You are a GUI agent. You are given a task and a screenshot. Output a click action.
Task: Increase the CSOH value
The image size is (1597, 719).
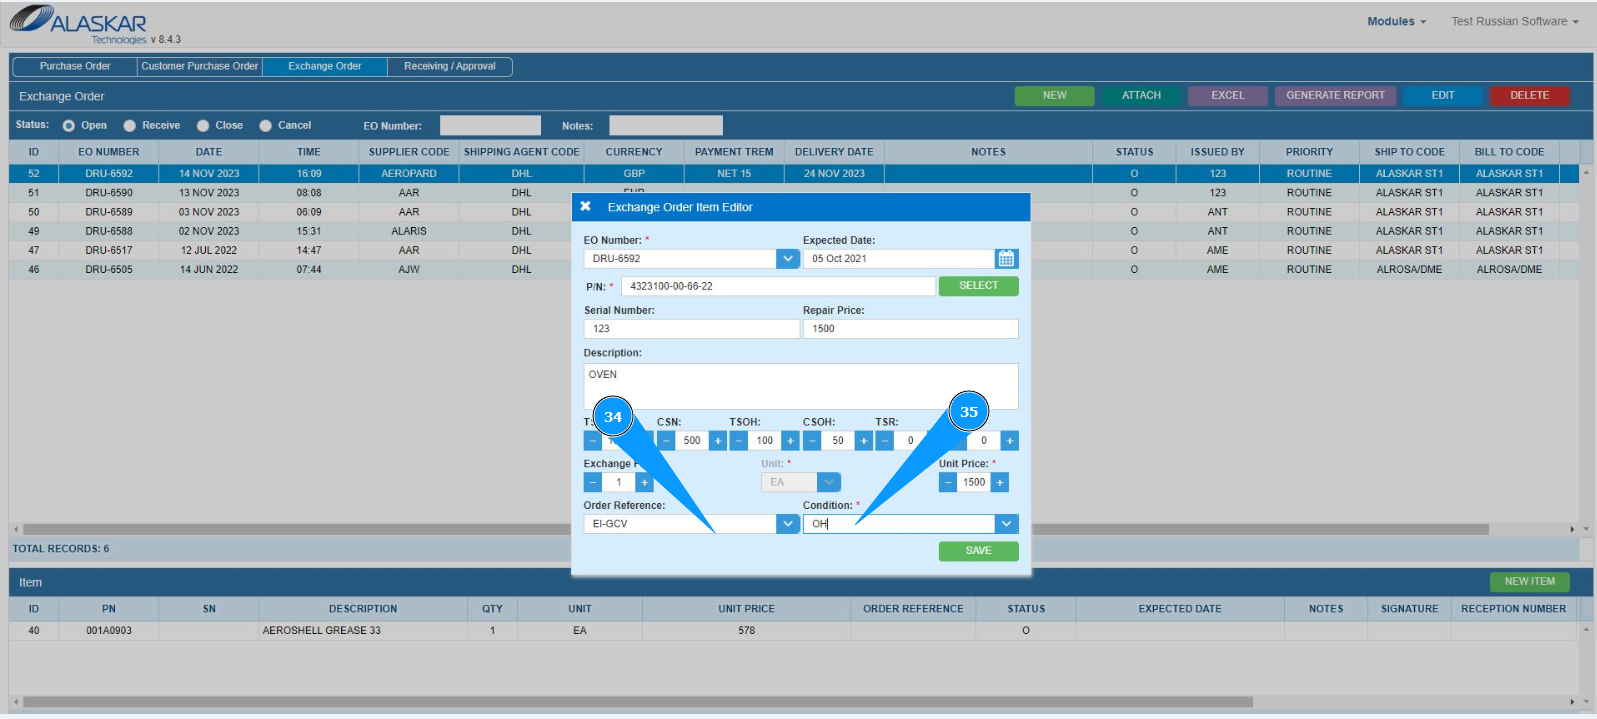(x=863, y=441)
